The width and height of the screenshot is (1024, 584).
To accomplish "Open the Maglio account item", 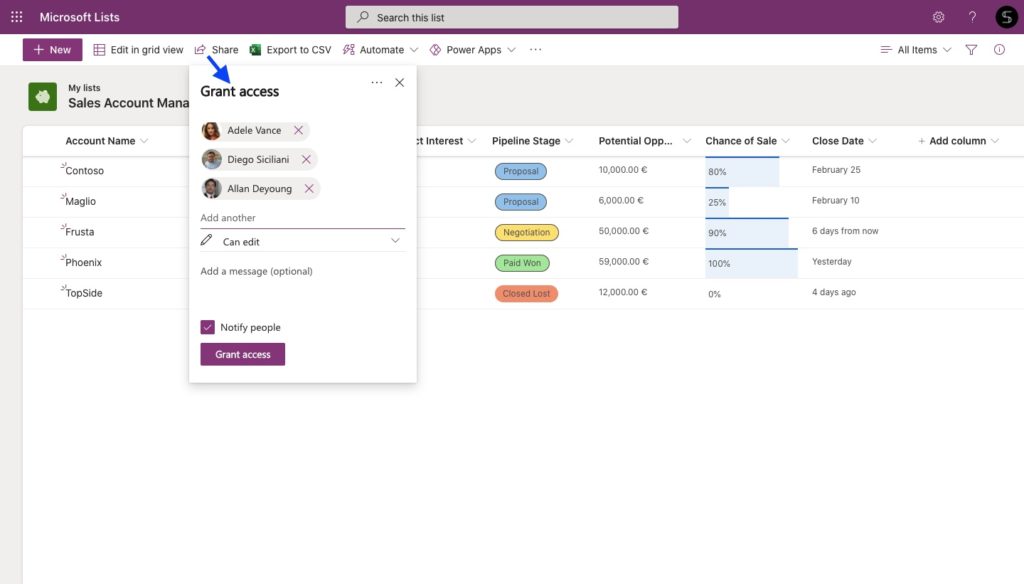I will click(x=80, y=201).
